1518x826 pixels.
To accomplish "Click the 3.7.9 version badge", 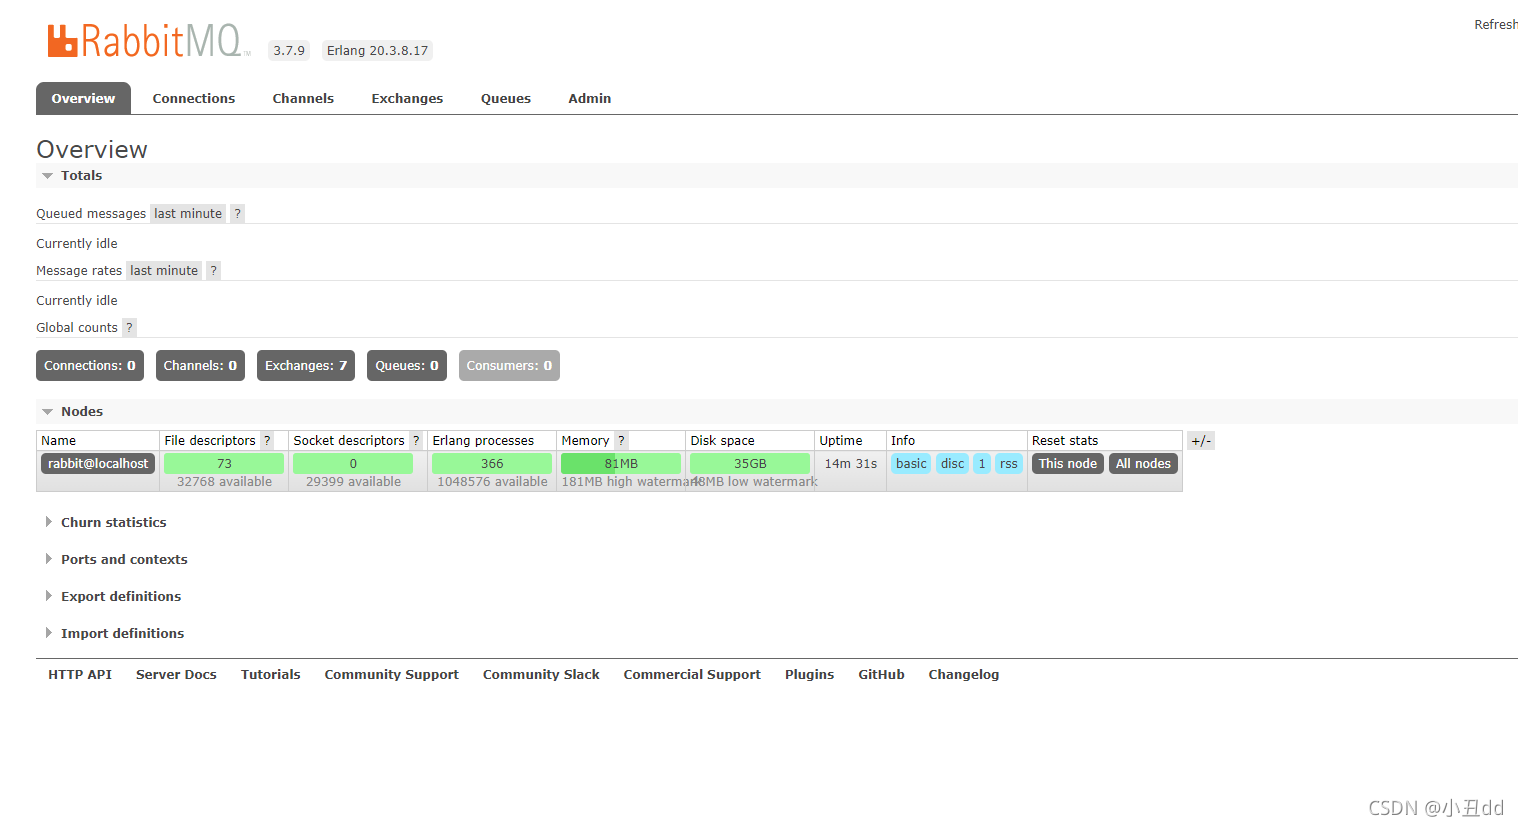I will click(289, 51).
